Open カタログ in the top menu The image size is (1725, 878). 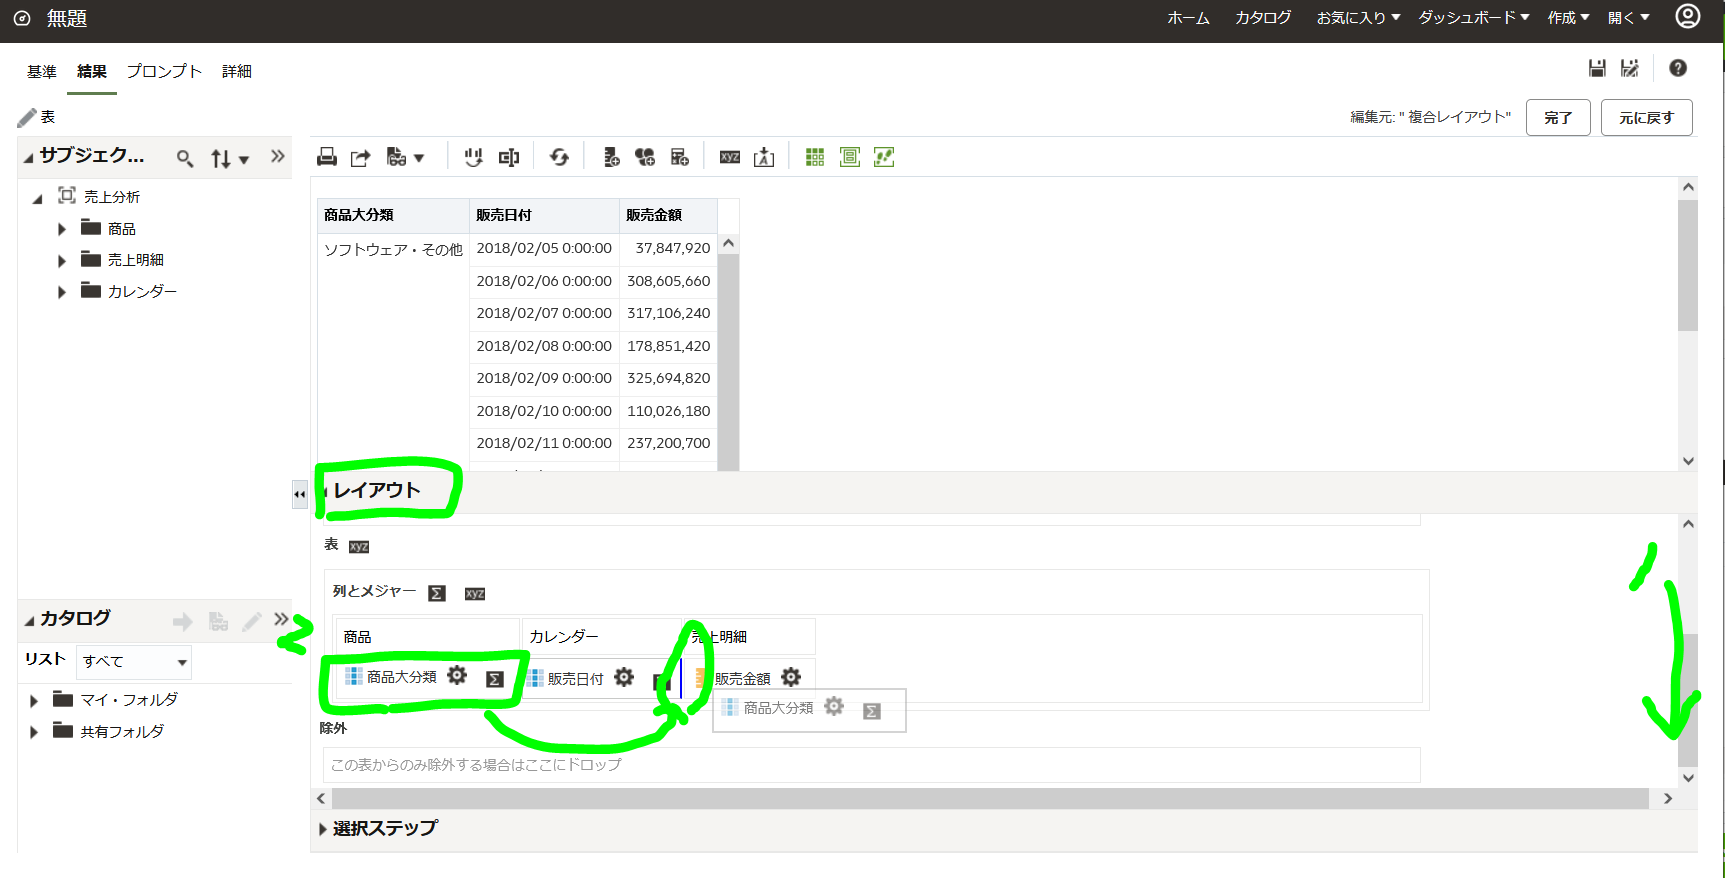coord(1263,18)
